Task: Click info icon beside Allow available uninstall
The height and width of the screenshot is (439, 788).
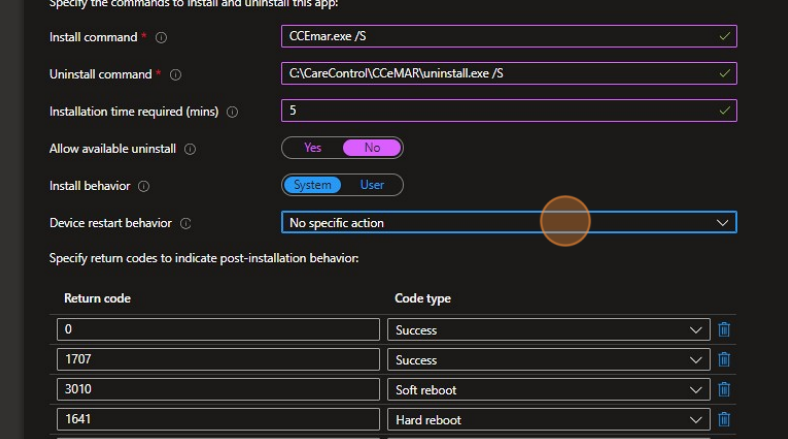Action: (190, 149)
